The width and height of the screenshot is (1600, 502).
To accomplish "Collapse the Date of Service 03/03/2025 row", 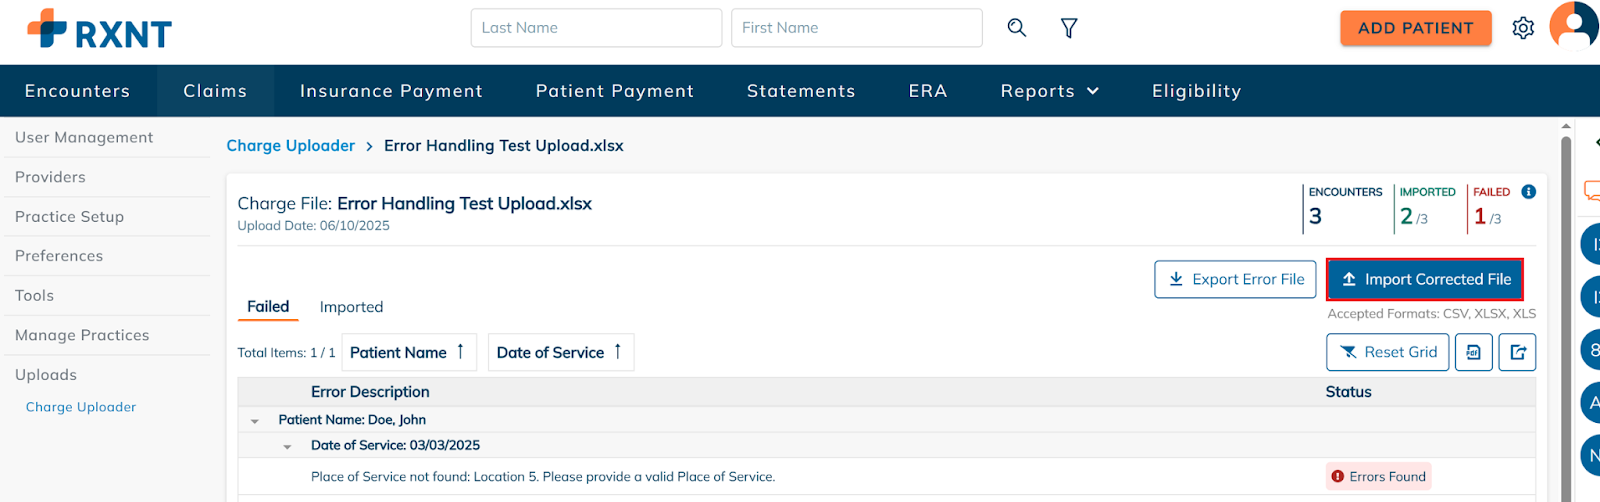I will pyautogui.click(x=287, y=447).
